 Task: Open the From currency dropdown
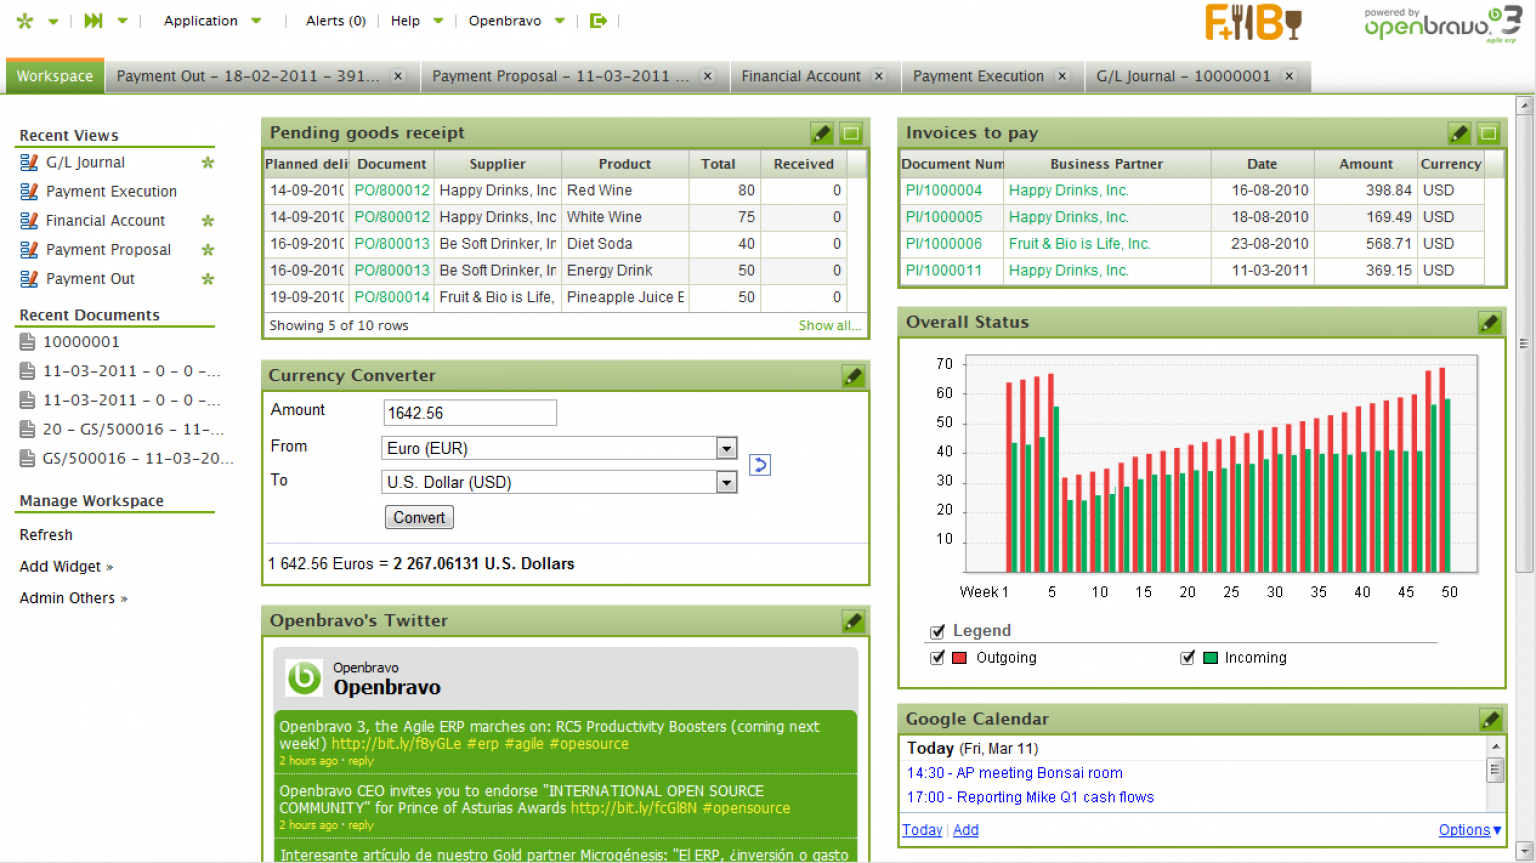[x=726, y=448]
